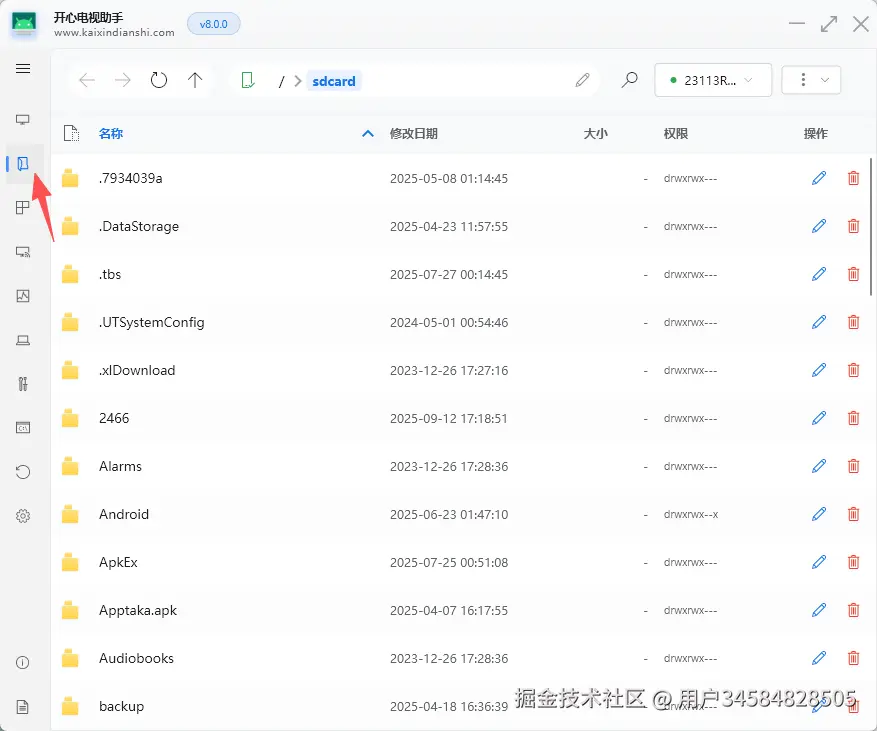Viewport: 877px width, 731px height.
Task: Open the .xlDownload folder
Action: tap(137, 370)
